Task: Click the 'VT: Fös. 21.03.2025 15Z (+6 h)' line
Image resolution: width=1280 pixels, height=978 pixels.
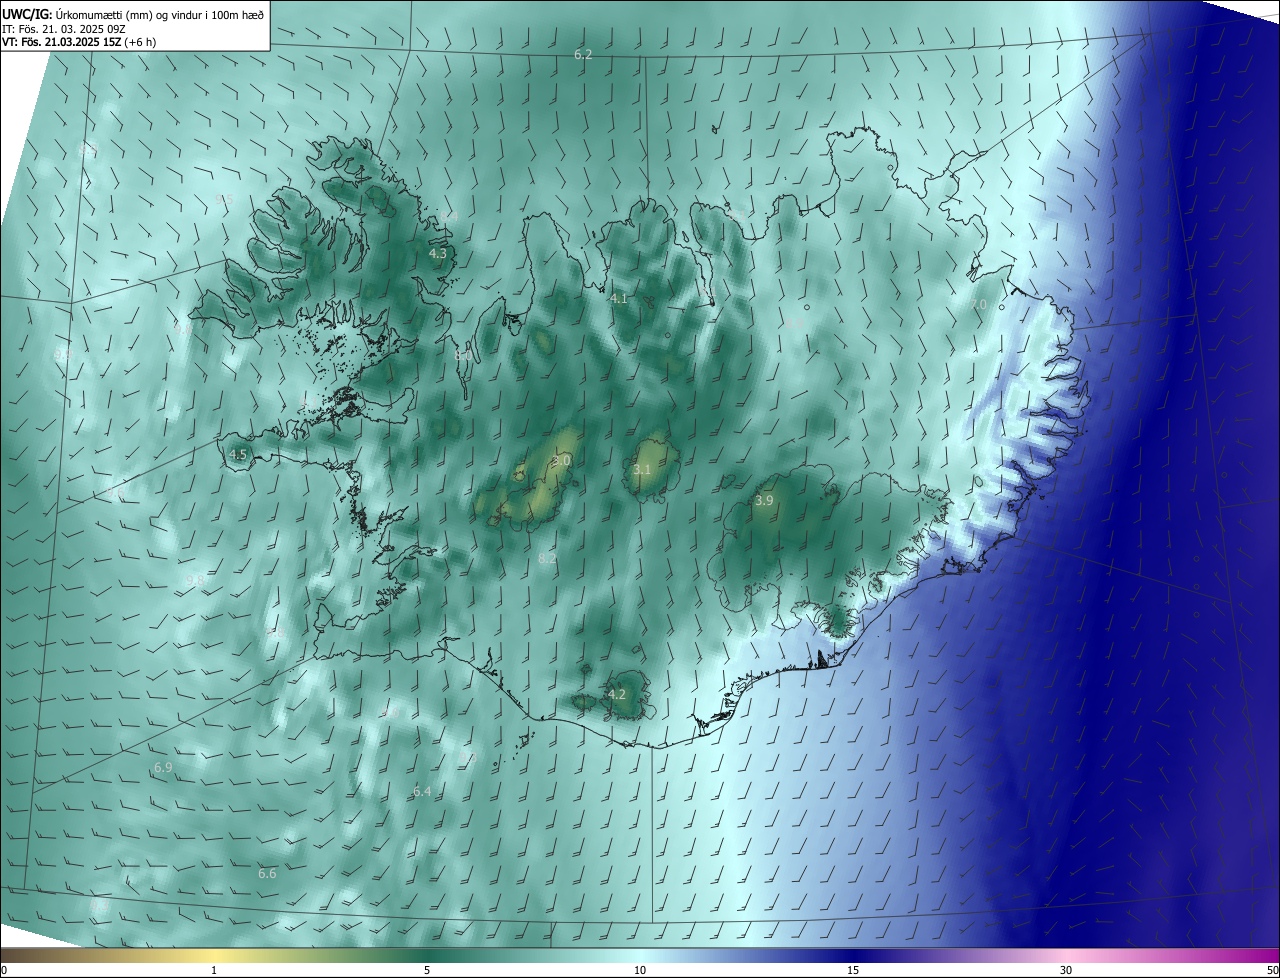Action: [79, 42]
